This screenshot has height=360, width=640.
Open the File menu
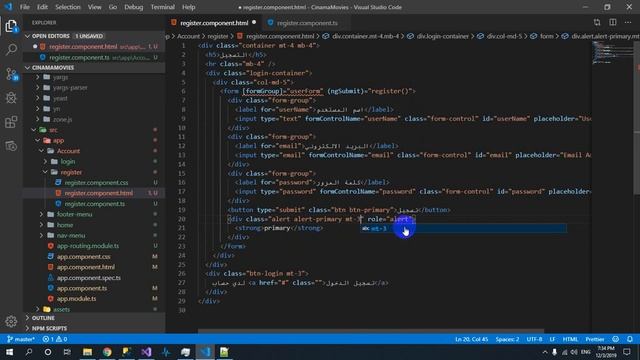(25, 7)
